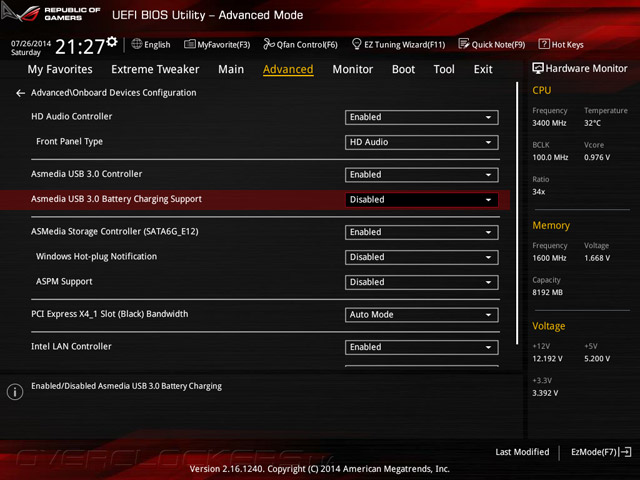
Task: Click the ASPM Support label
Action: pos(64,282)
